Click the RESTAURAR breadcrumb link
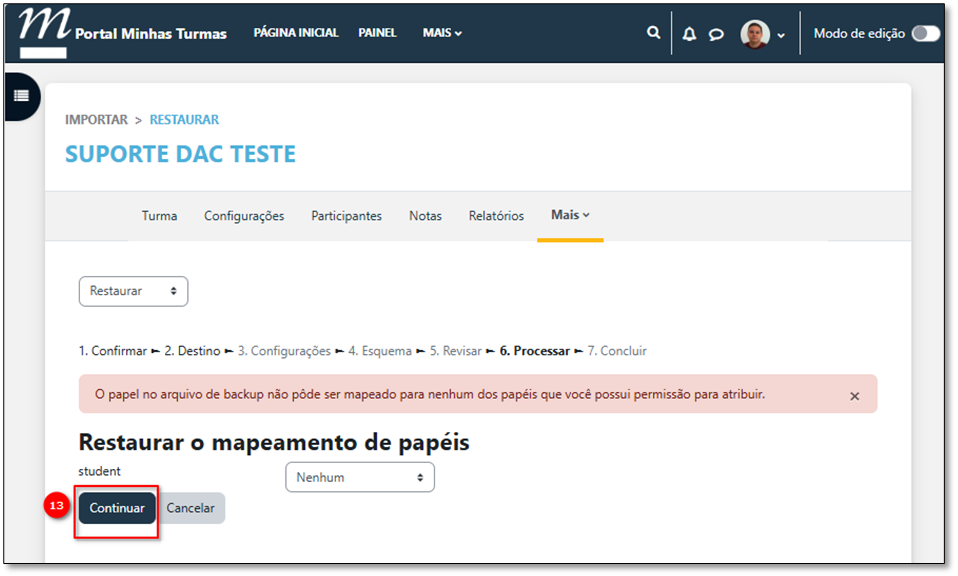The height and width of the screenshot is (576, 958). pos(184,120)
